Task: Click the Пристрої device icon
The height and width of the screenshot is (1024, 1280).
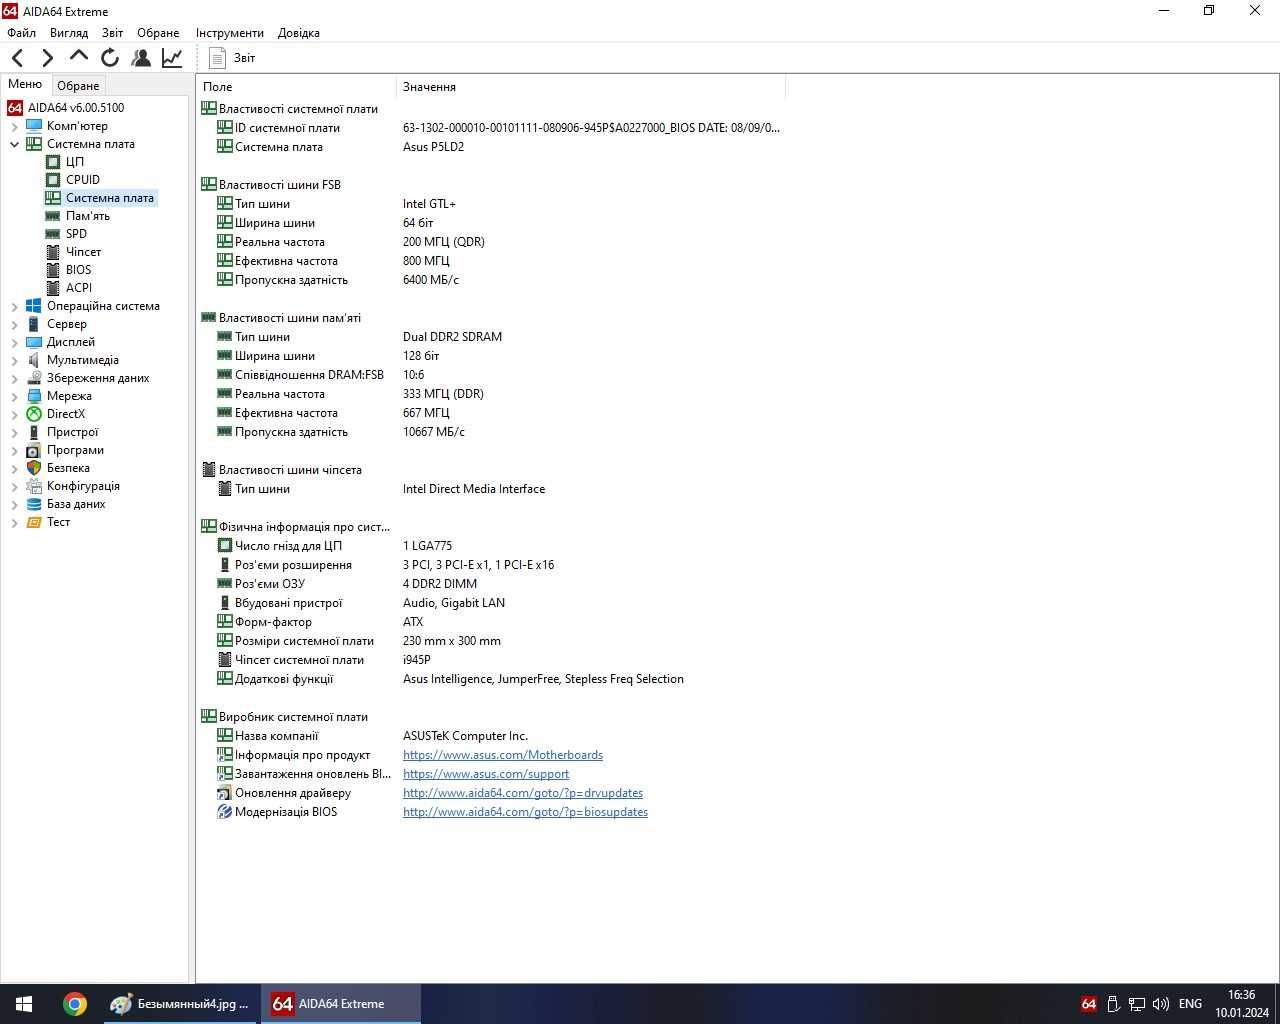Action: 34,432
